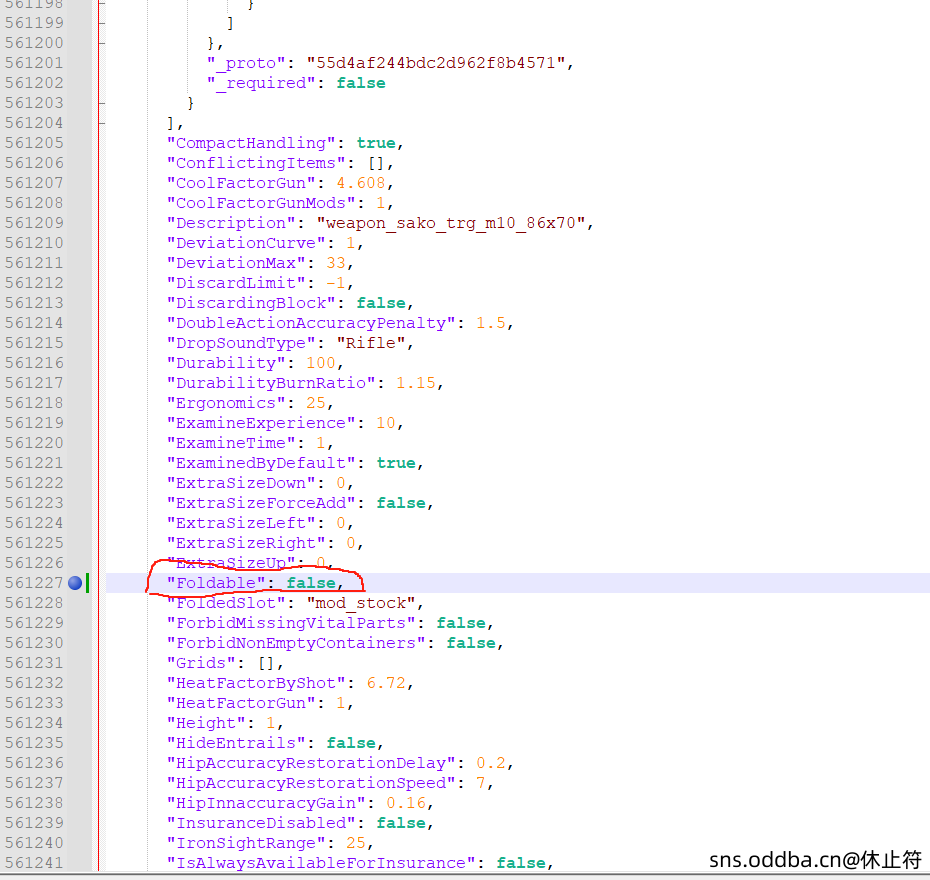Click the "Rifle" value of DropSoundType
930x880 pixels.
371,343
